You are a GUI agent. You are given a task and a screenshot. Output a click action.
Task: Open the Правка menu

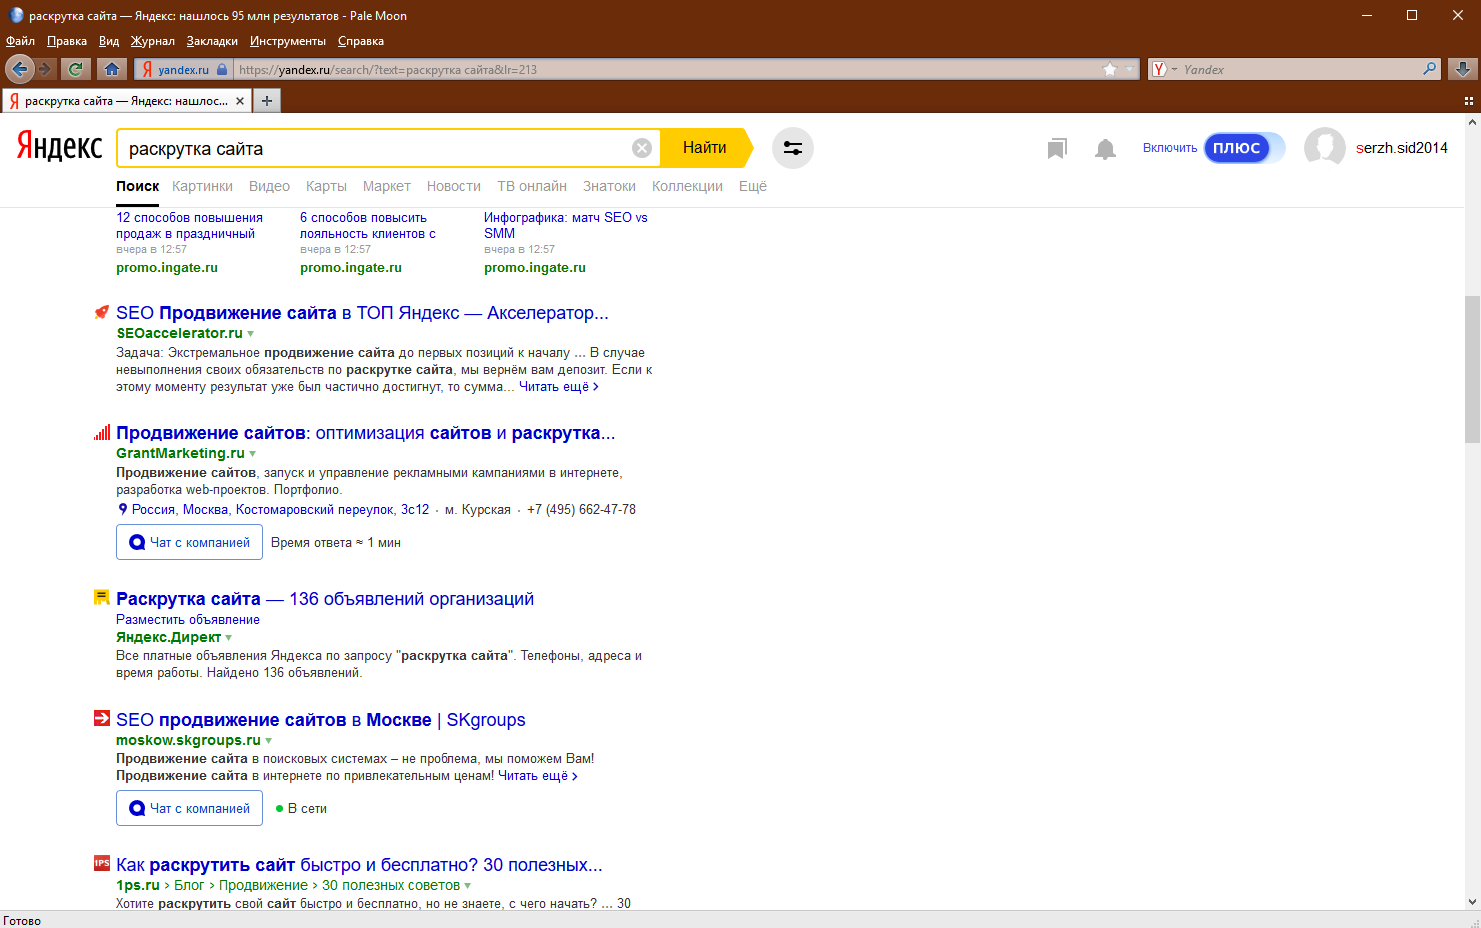pyautogui.click(x=67, y=41)
